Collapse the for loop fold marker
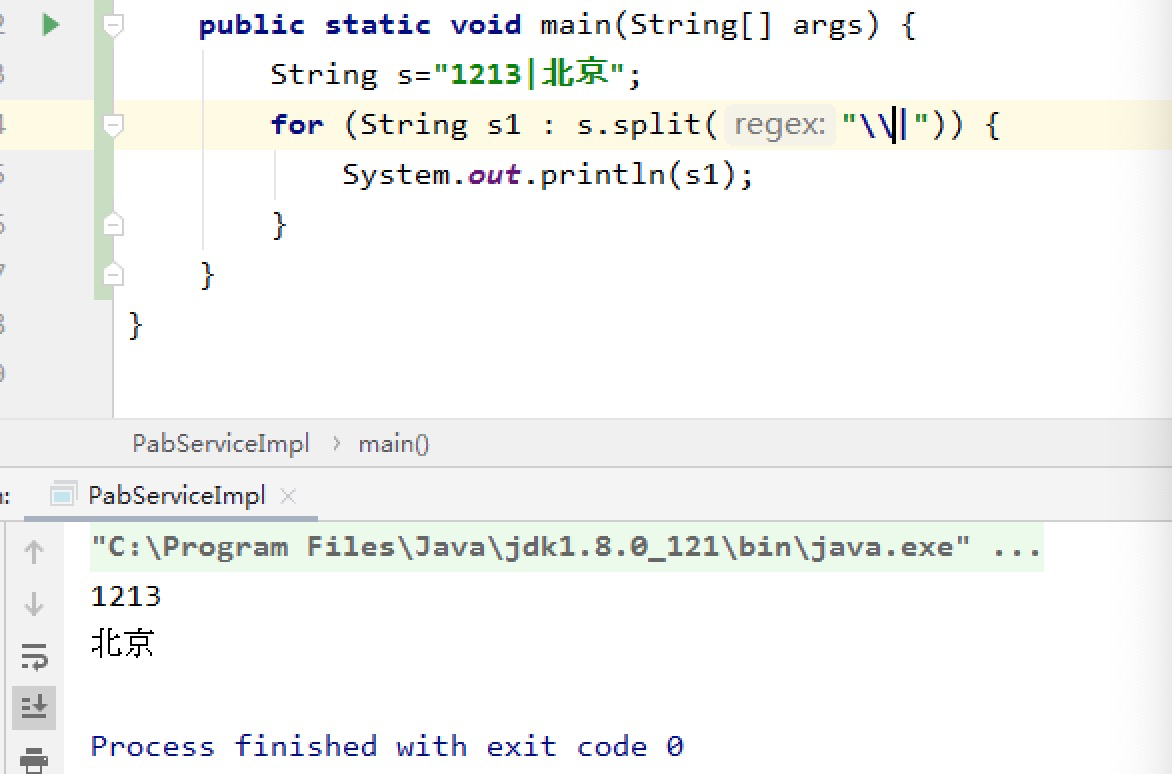This screenshot has height=774, width=1172. [113, 125]
